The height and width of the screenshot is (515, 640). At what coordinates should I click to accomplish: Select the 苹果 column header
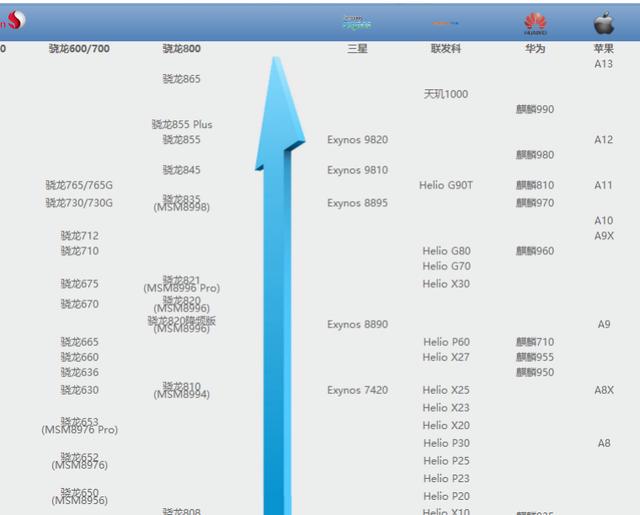pos(604,49)
